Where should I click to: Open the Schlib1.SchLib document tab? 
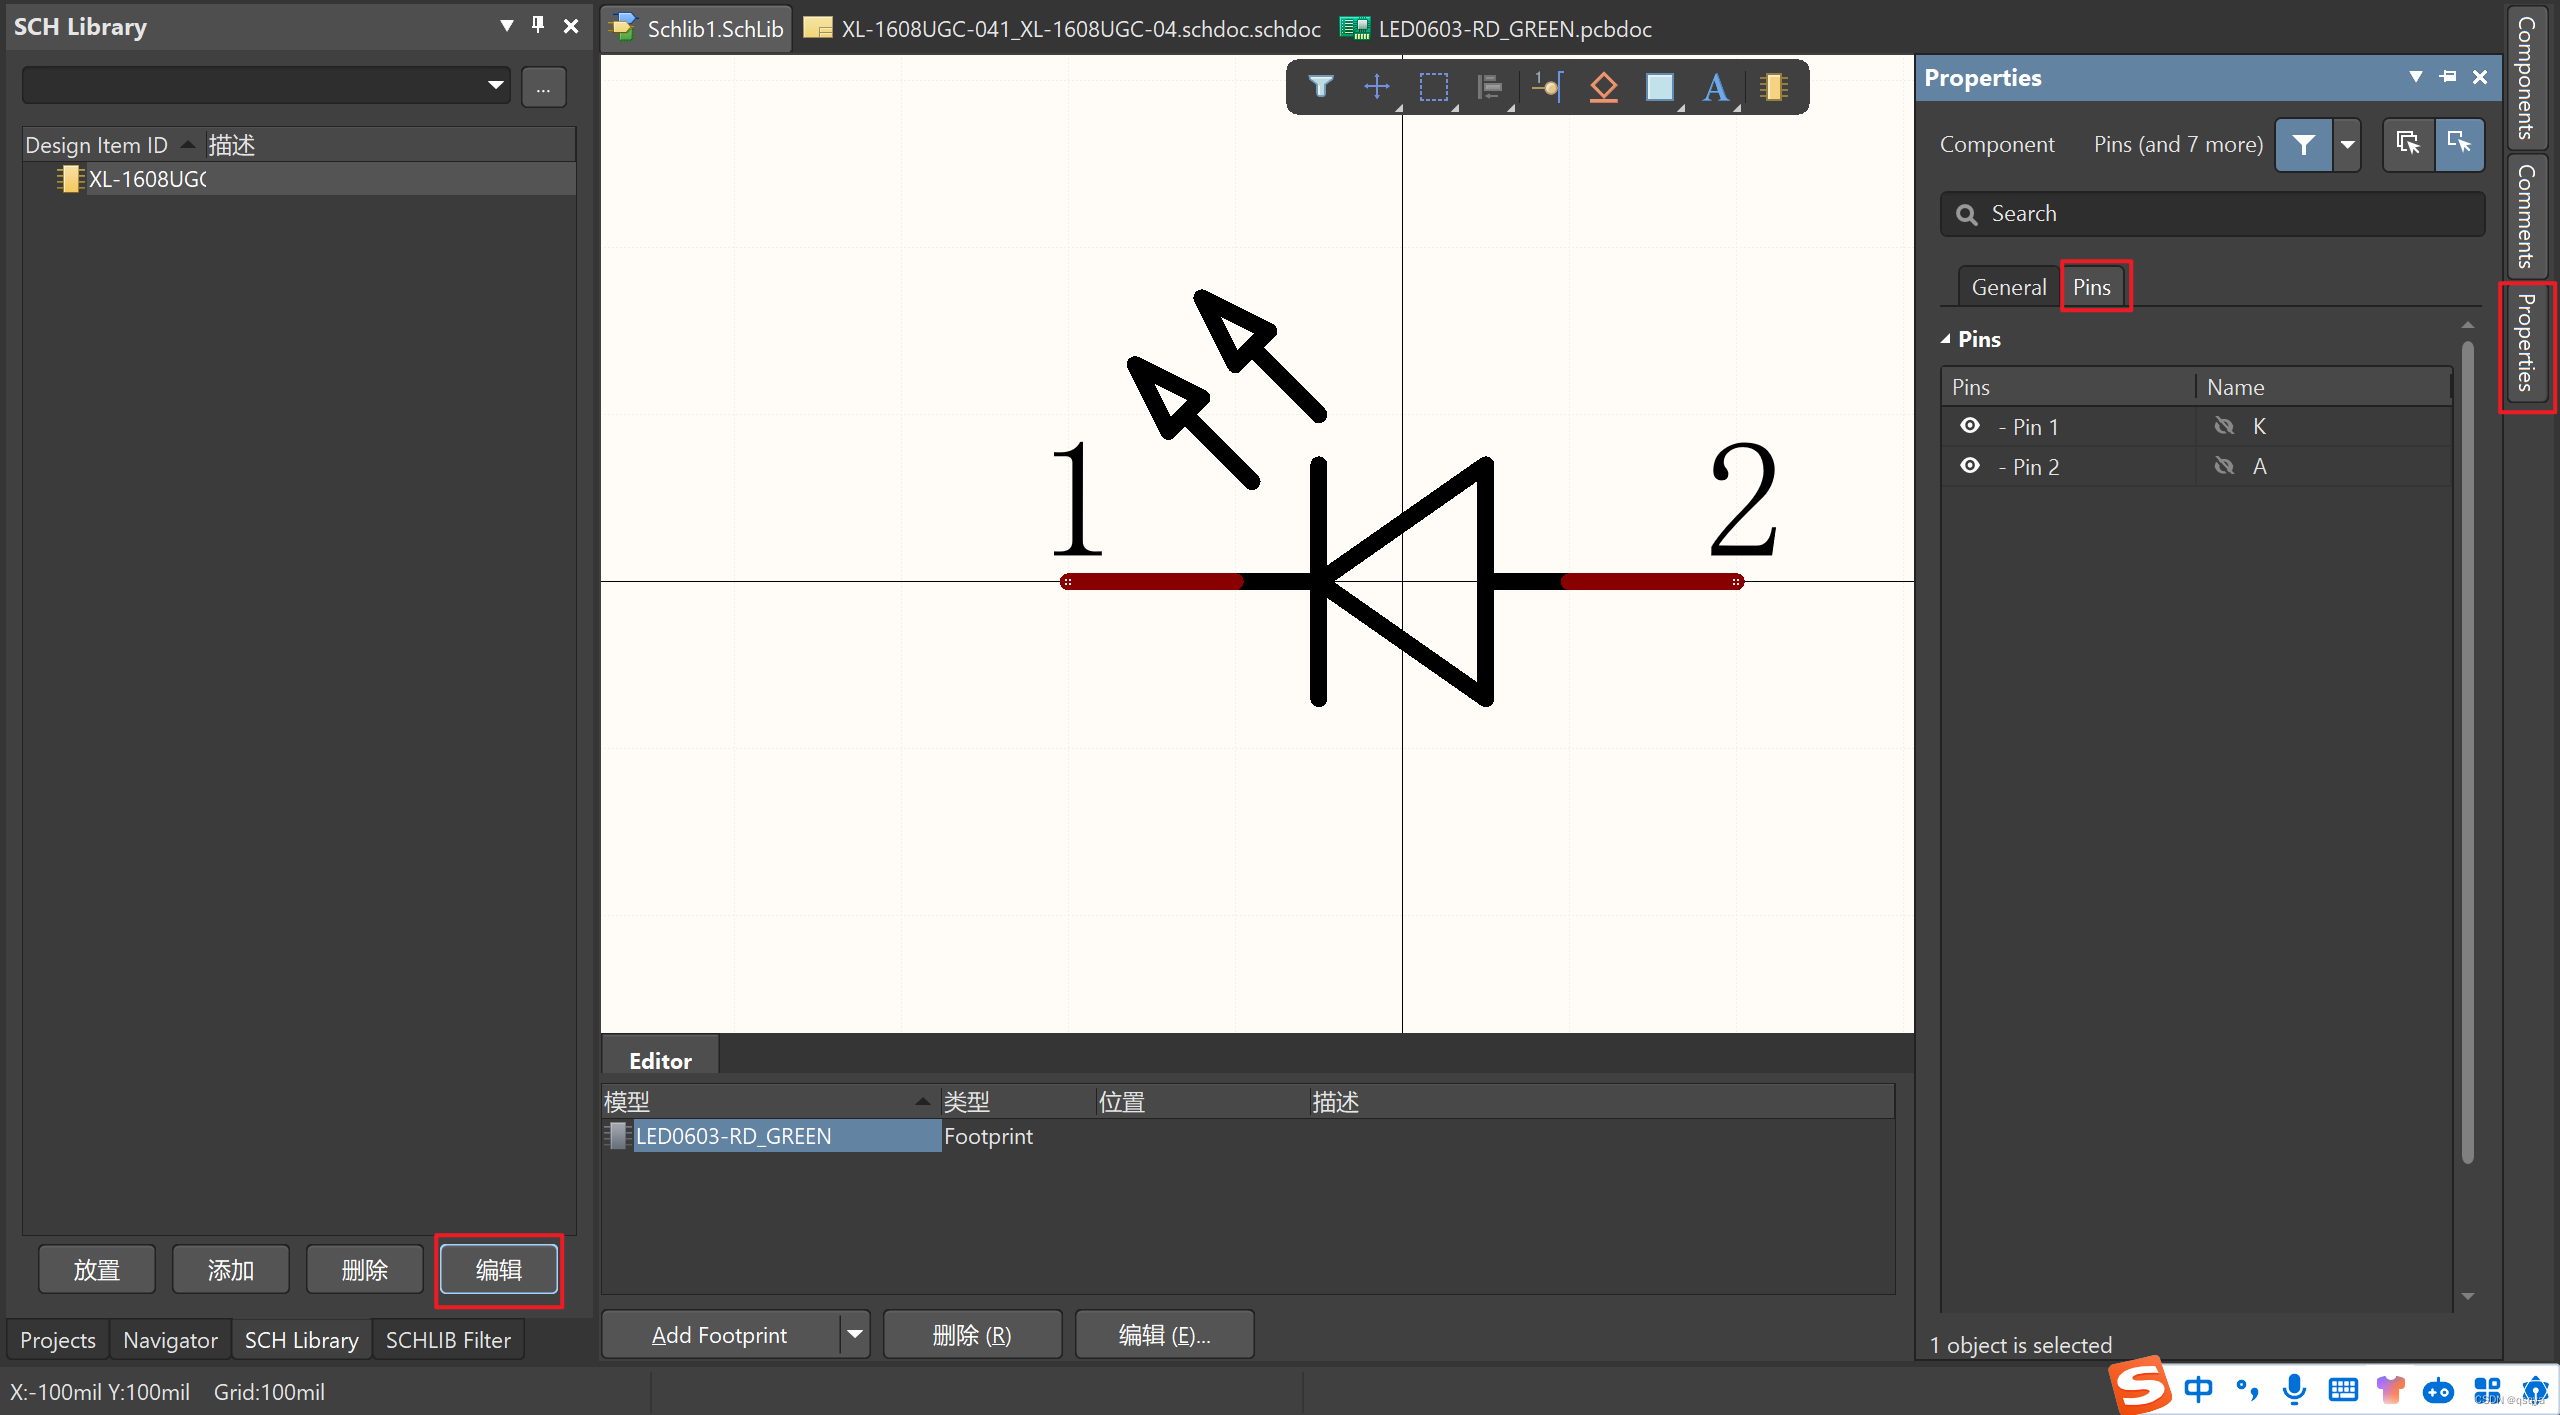pos(699,29)
